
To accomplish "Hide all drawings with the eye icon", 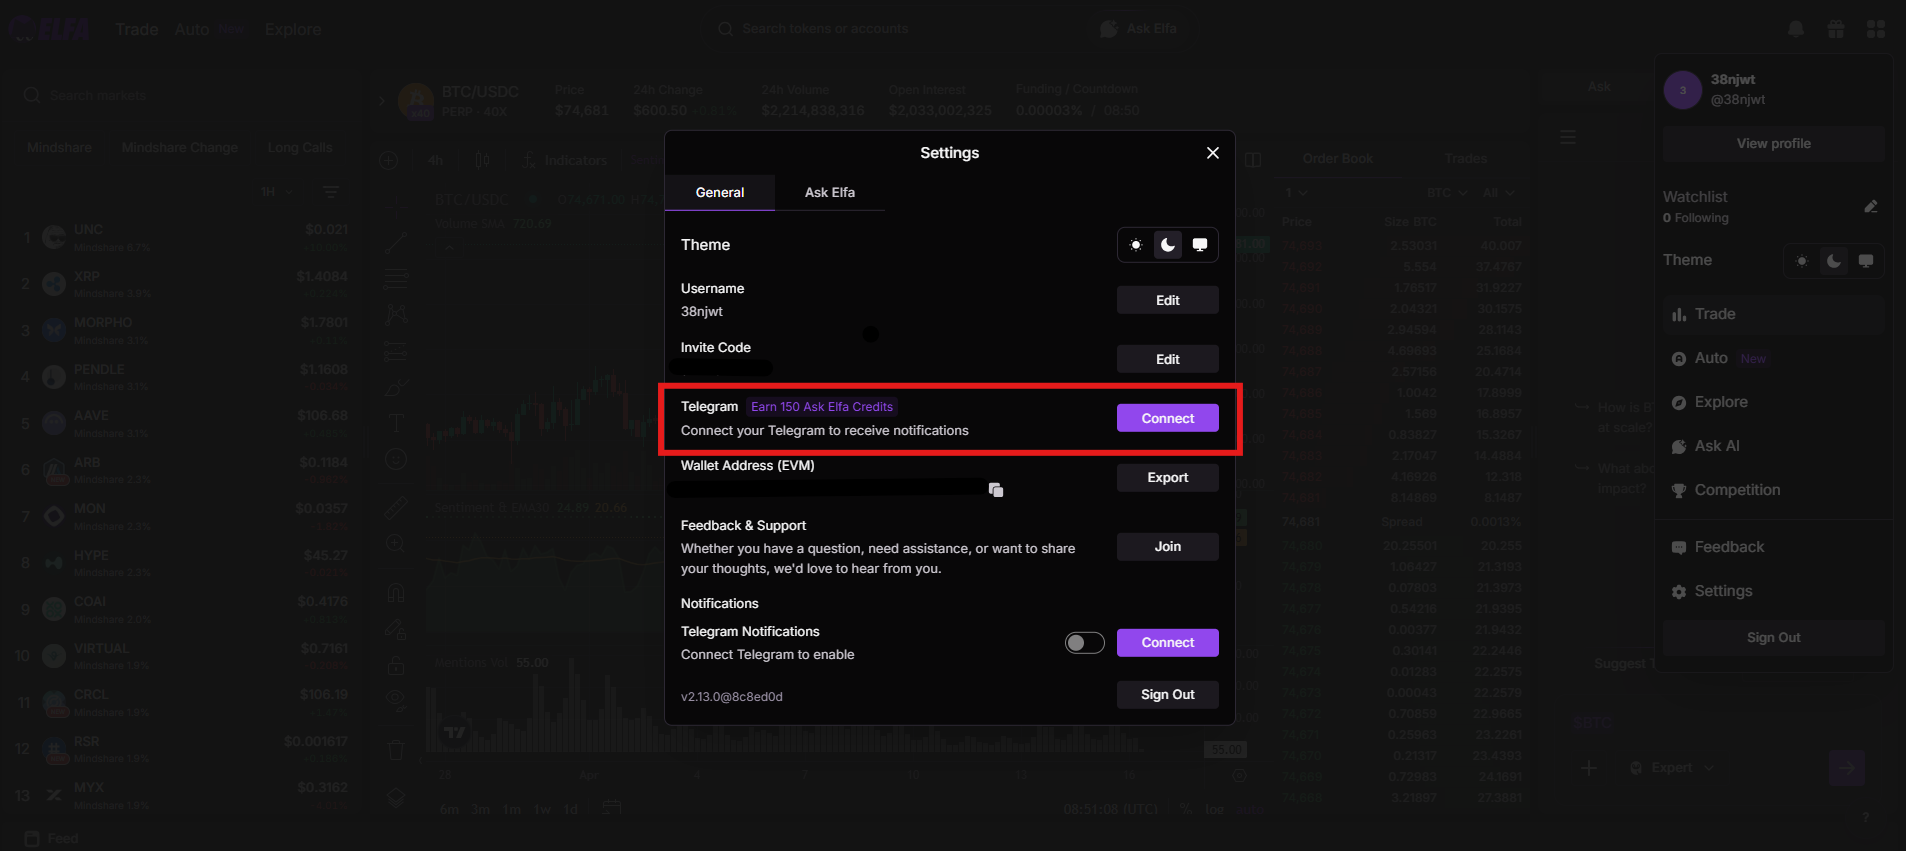I will point(396,701).
